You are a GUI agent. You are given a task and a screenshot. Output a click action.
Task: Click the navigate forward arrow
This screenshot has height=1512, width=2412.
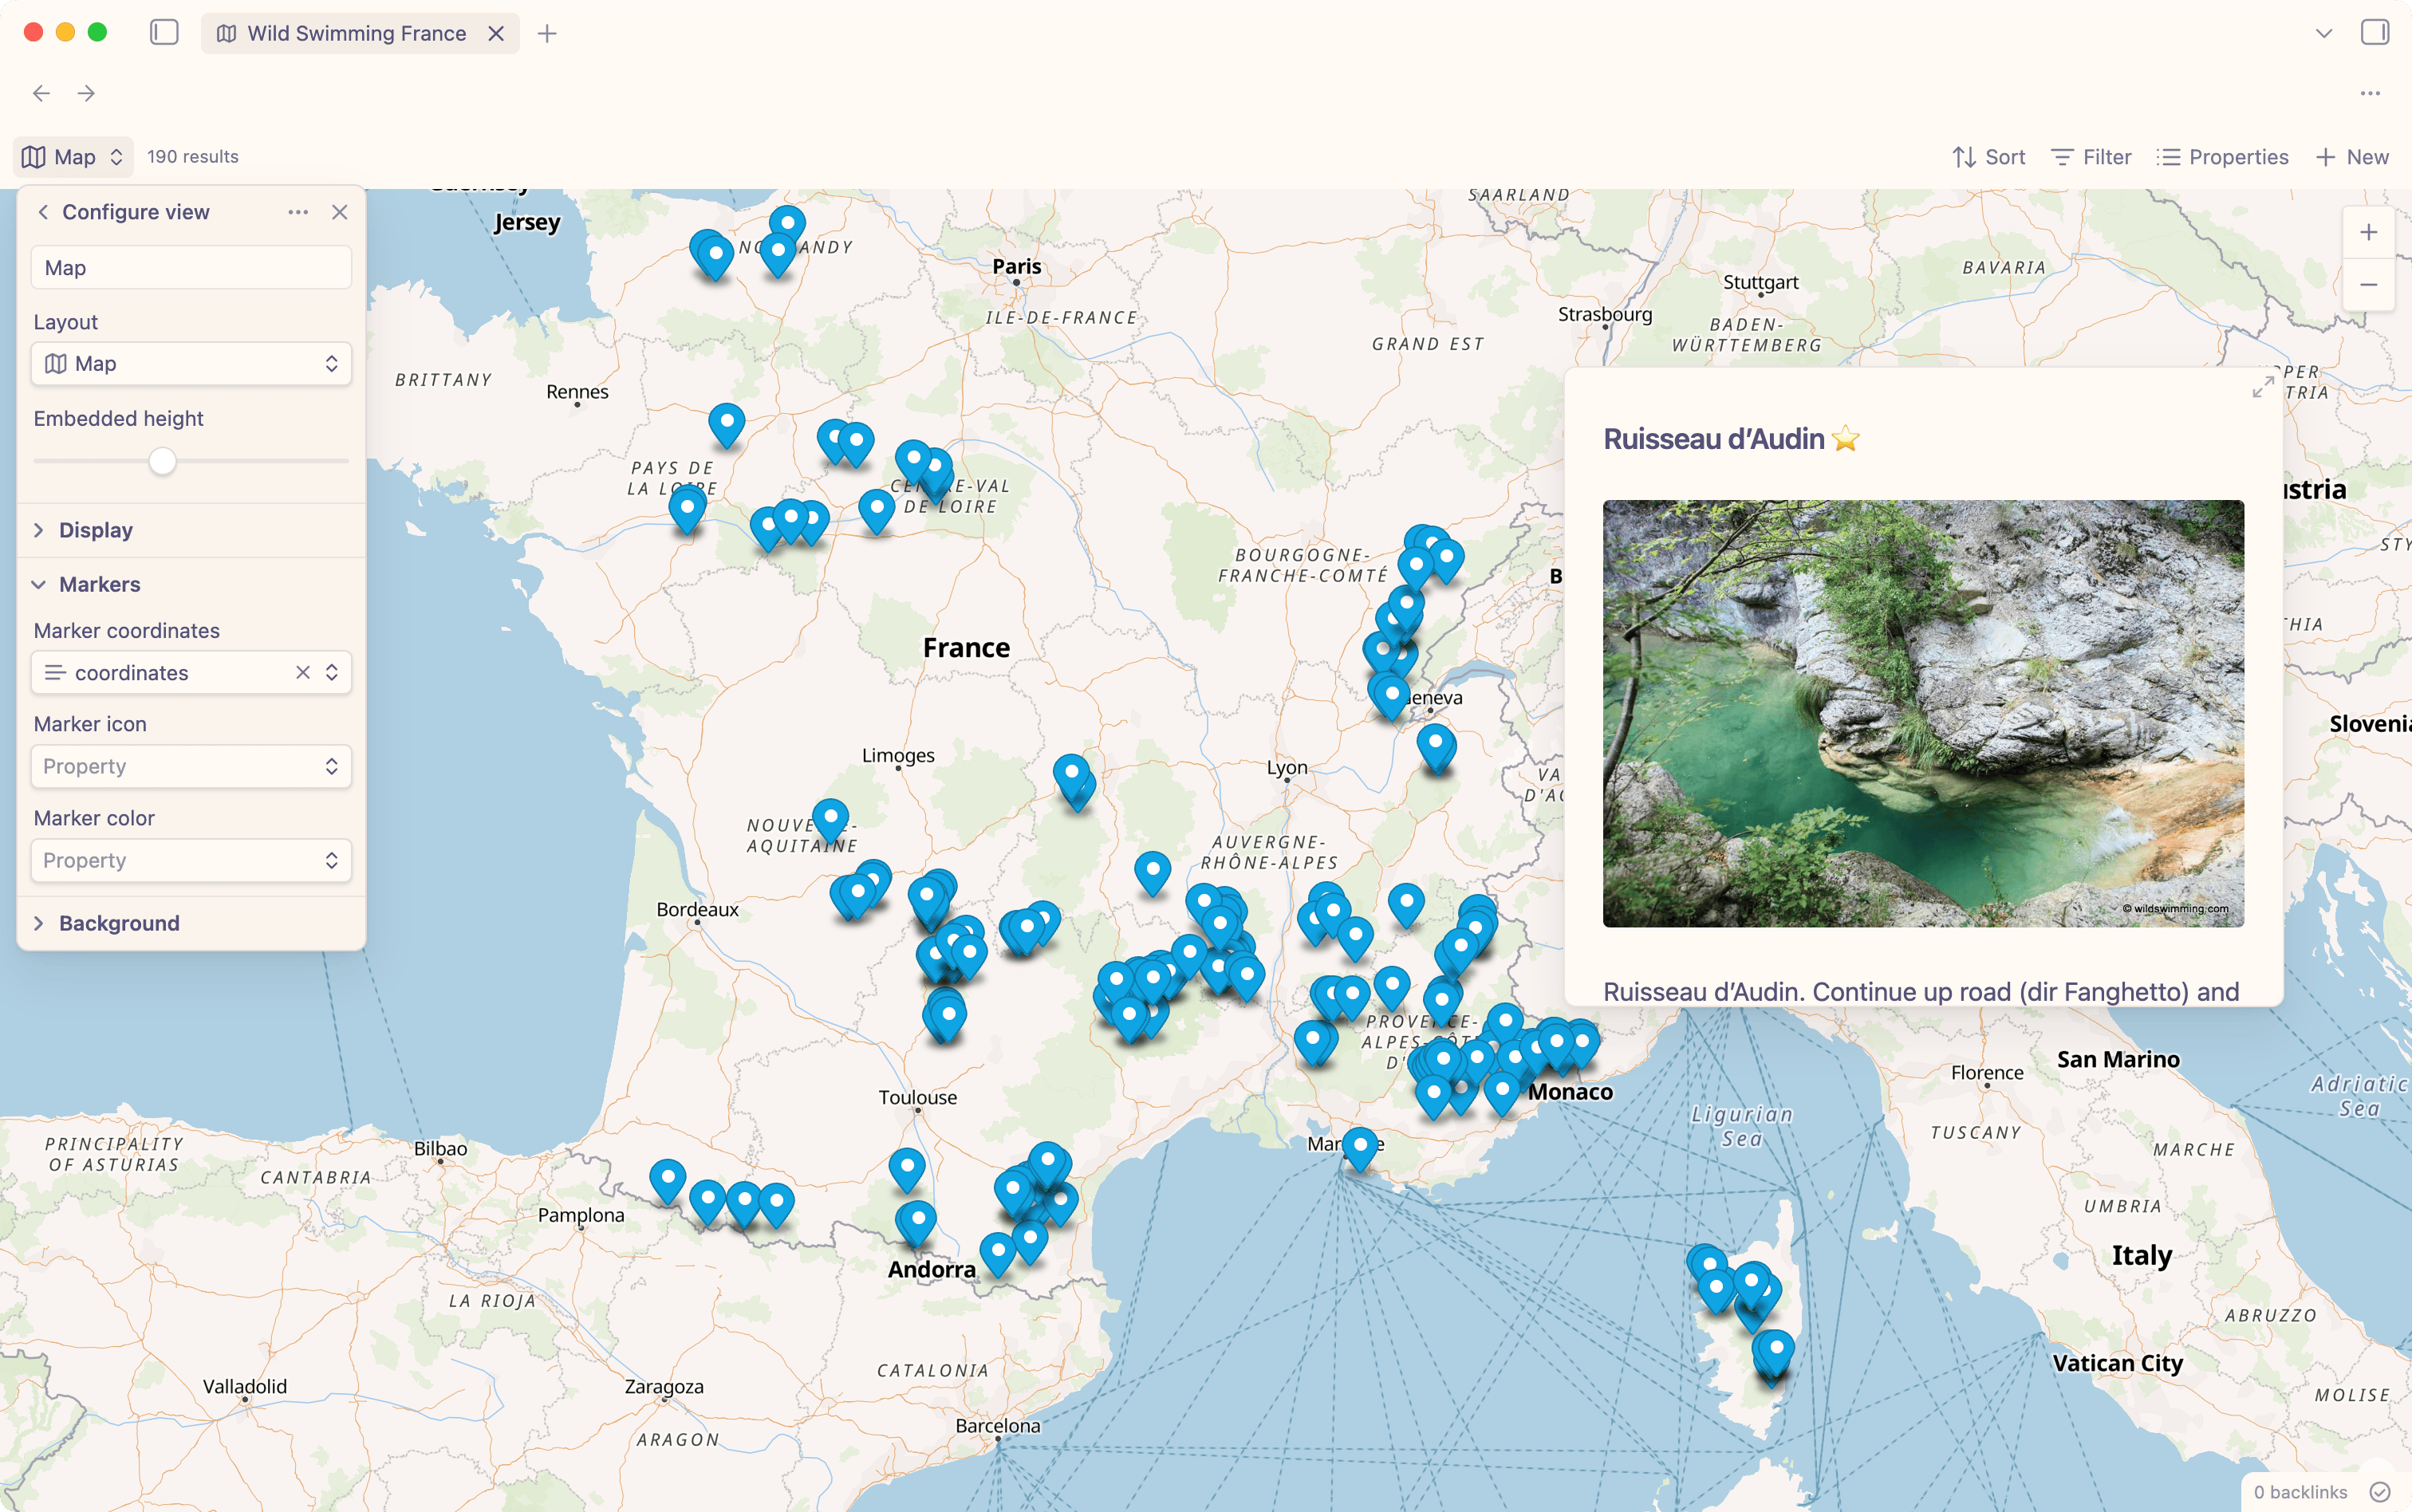coord(87,93)
